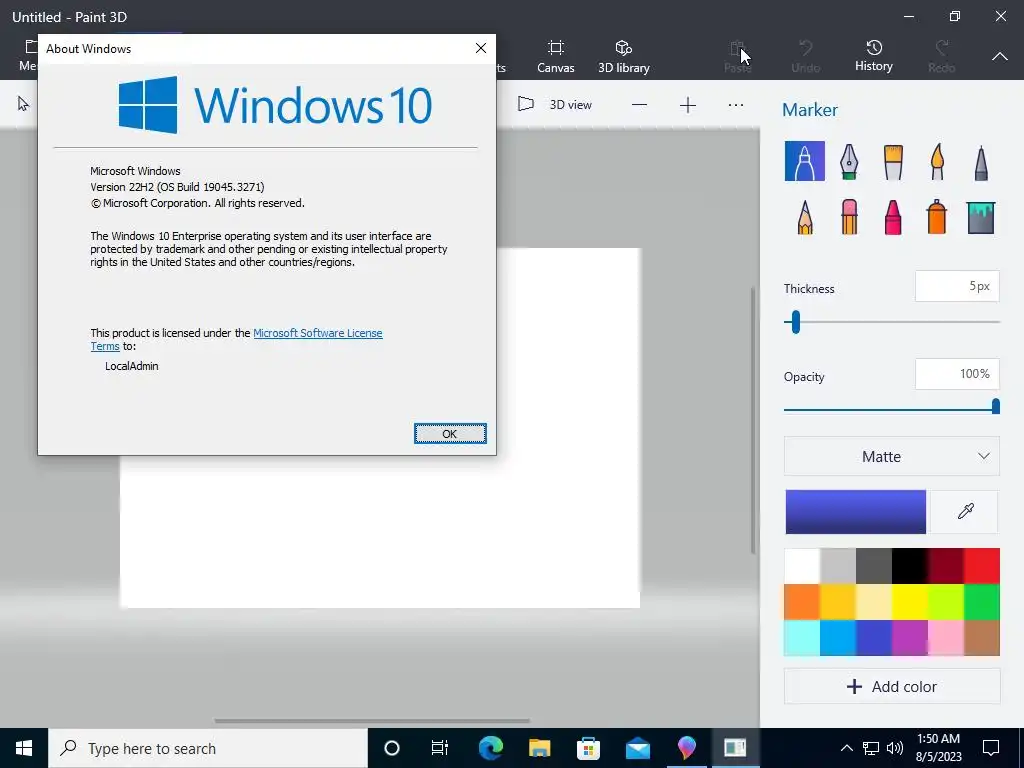
Task: Click the horizontal canvas scrollbar
Action: point(372,721)
